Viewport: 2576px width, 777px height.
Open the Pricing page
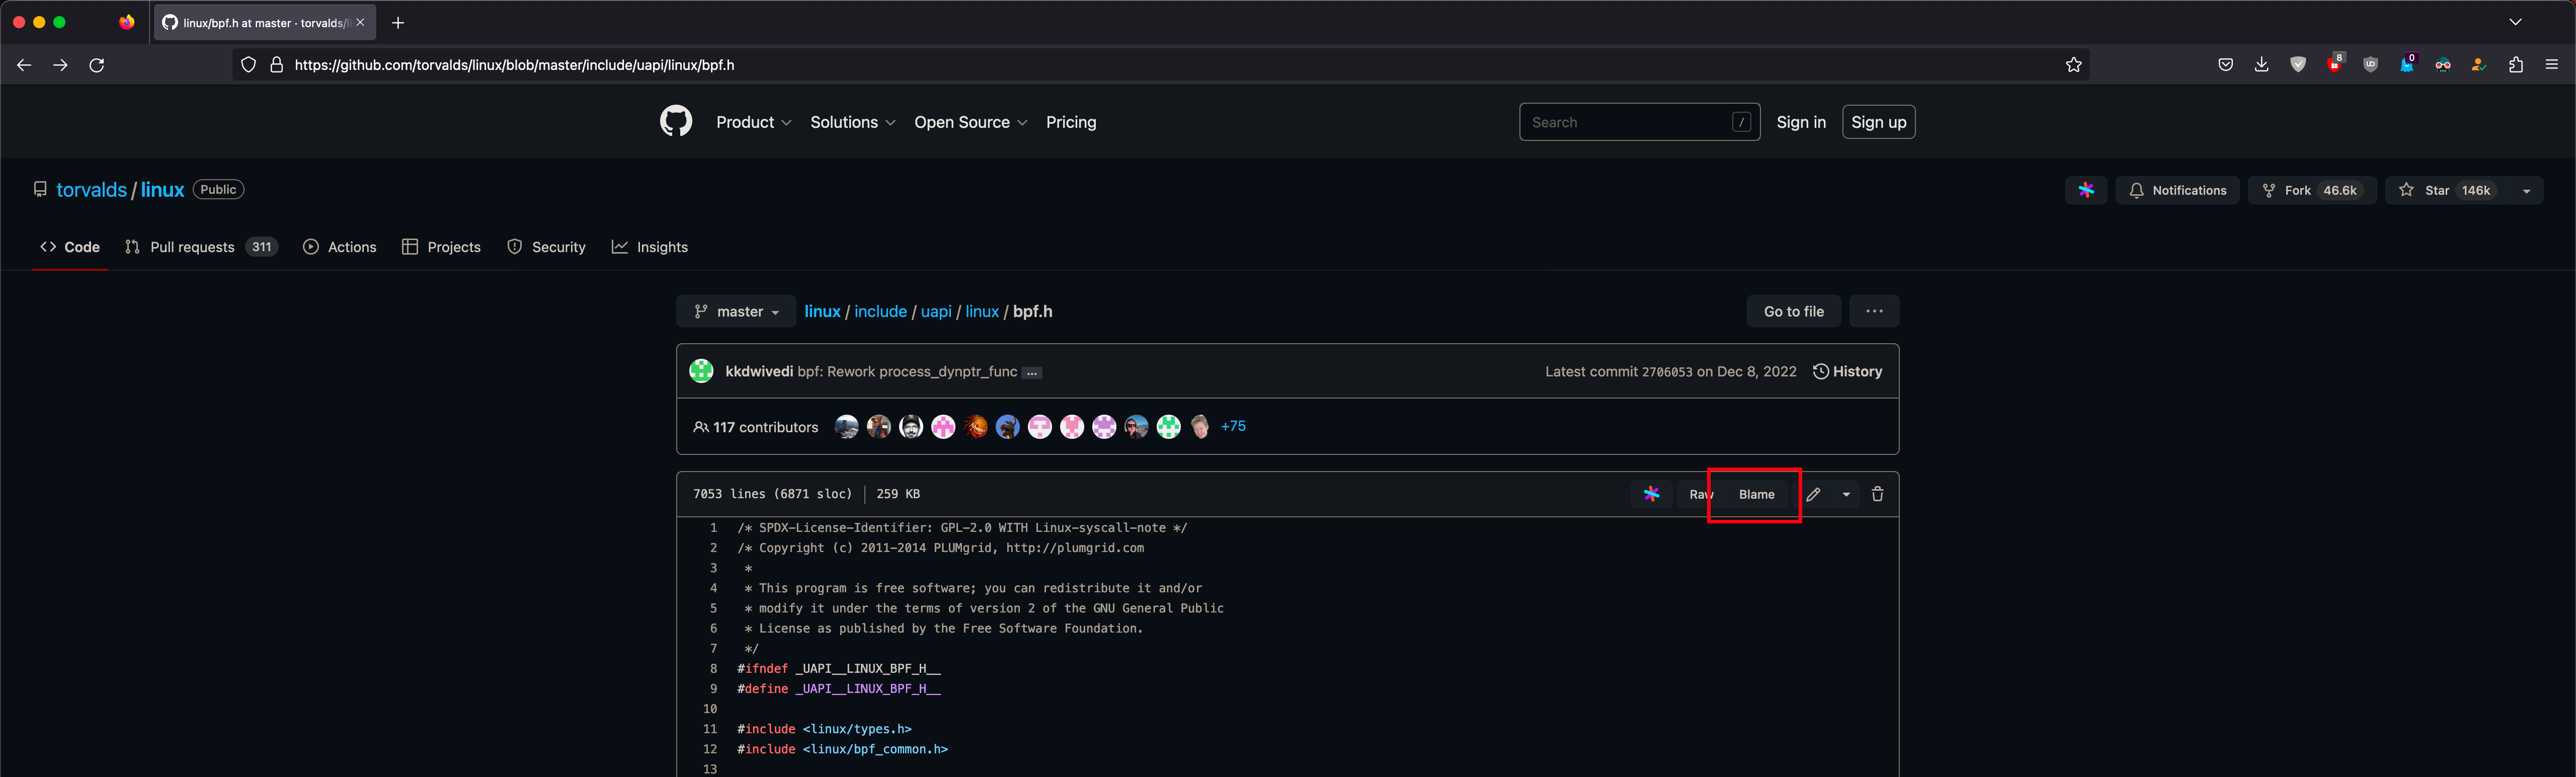pyautogui.click(x=1071, y=122)
